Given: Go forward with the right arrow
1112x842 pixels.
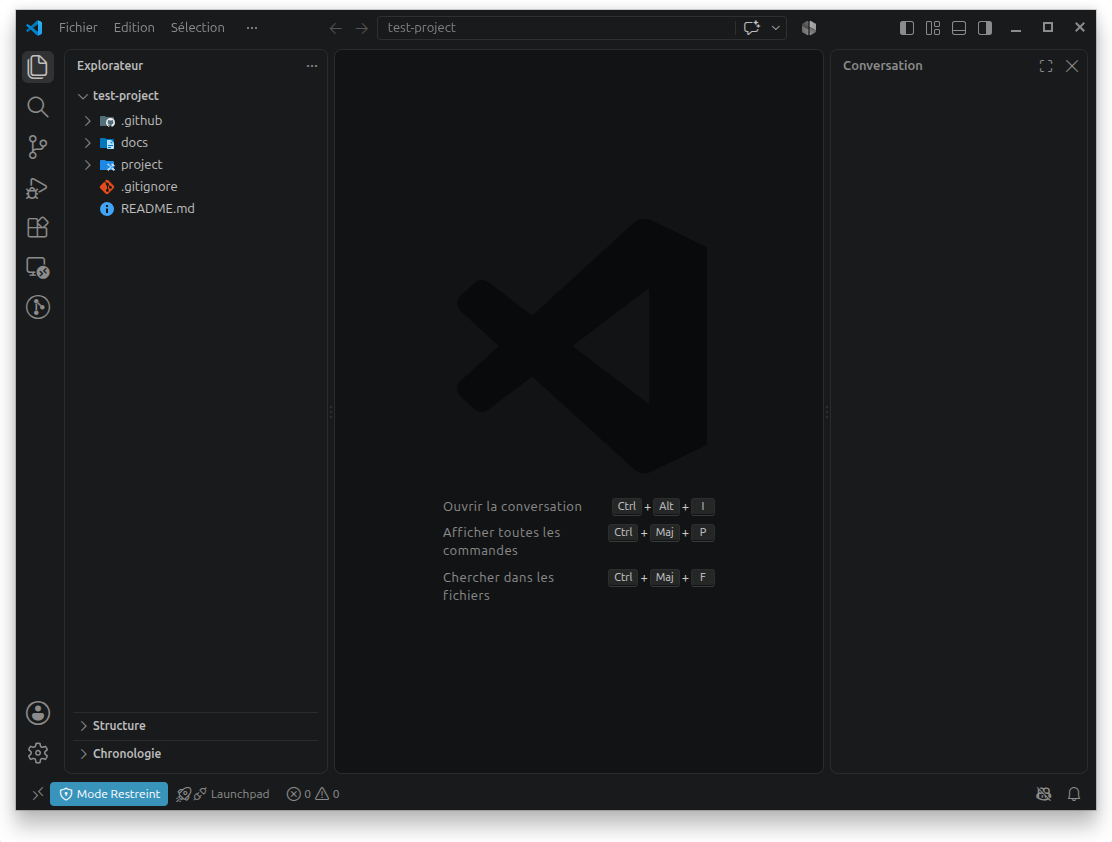Looking at the screenshot, I should pos(362,28).
